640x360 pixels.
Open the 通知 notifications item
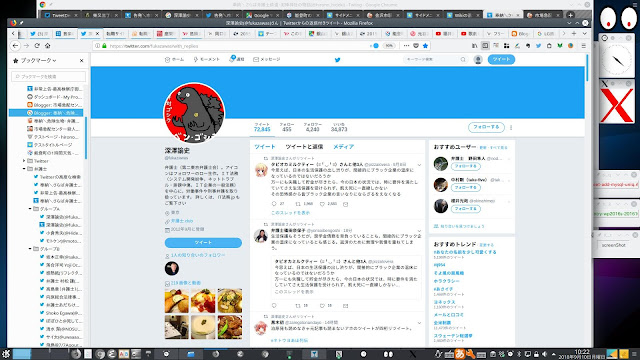pyautogui.click(x=237, y=59)
